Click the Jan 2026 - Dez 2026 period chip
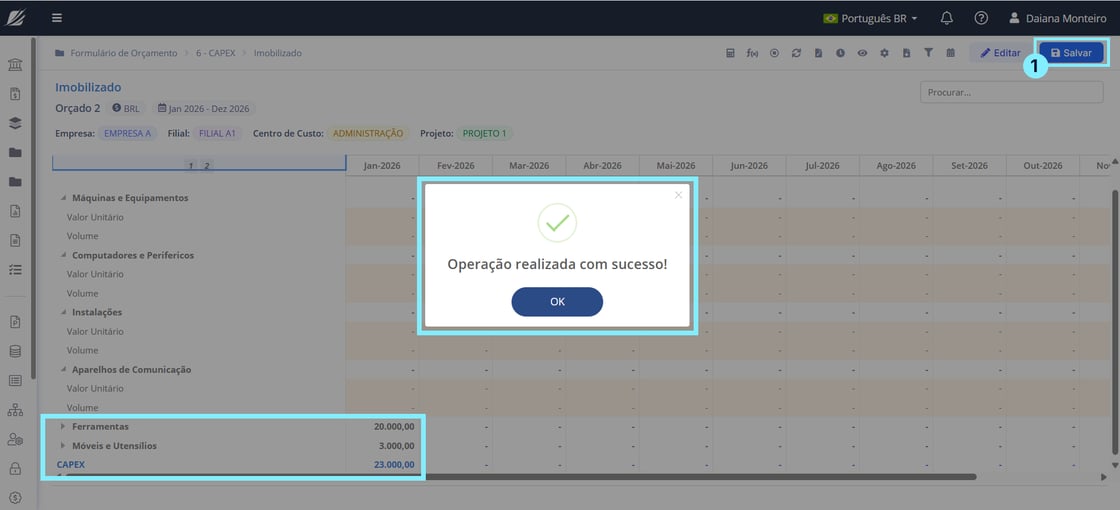The image size is (1120, 510). point(203,109)
